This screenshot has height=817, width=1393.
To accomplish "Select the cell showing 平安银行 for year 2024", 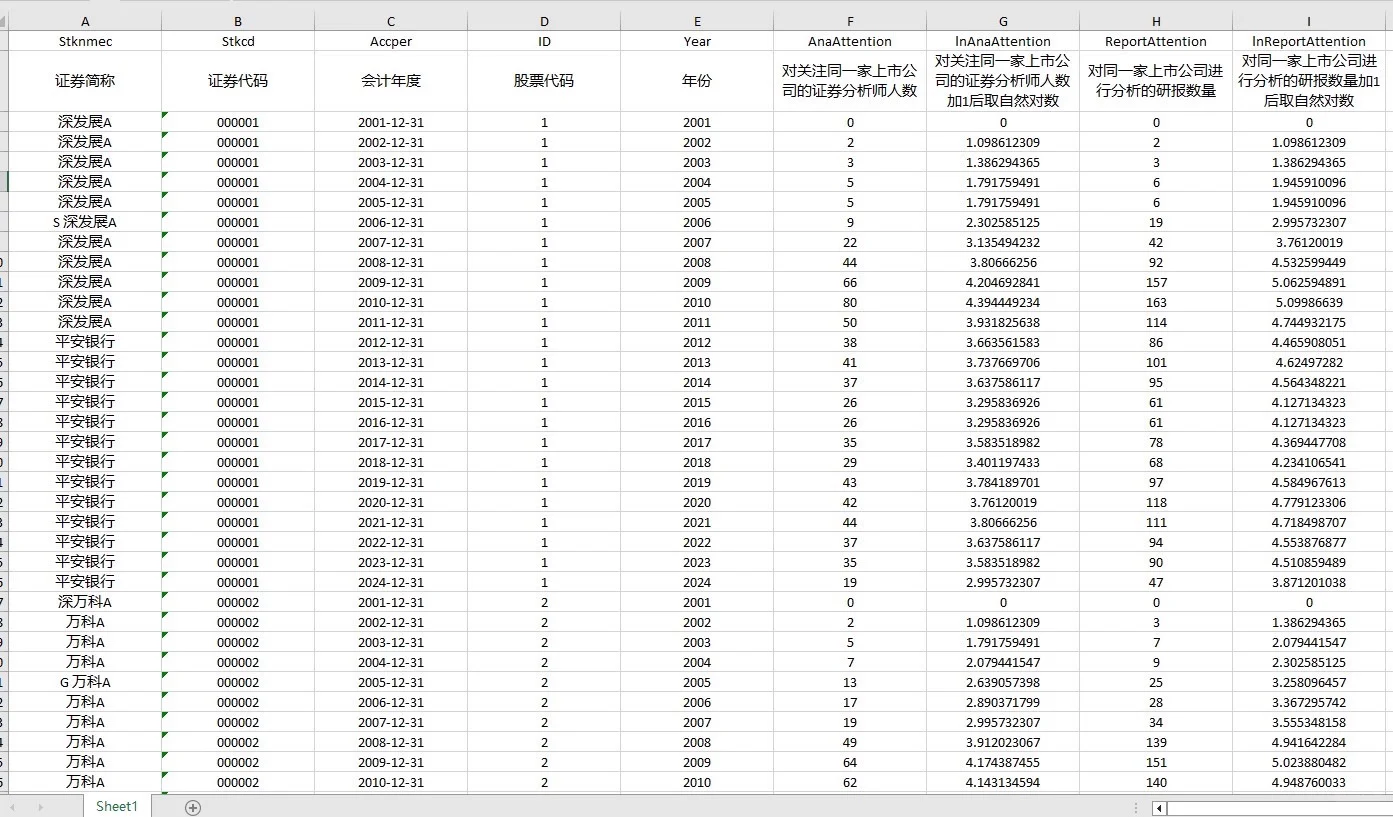I will click(x=85, y=582).
